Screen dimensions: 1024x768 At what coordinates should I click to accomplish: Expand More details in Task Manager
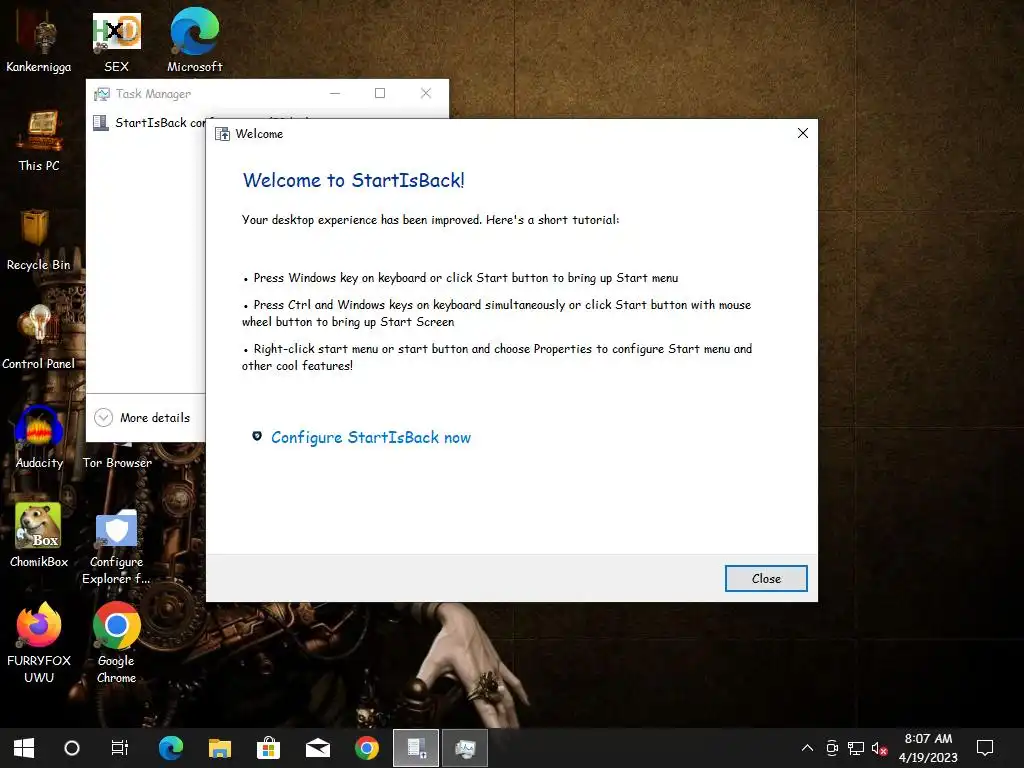[142, 417]
